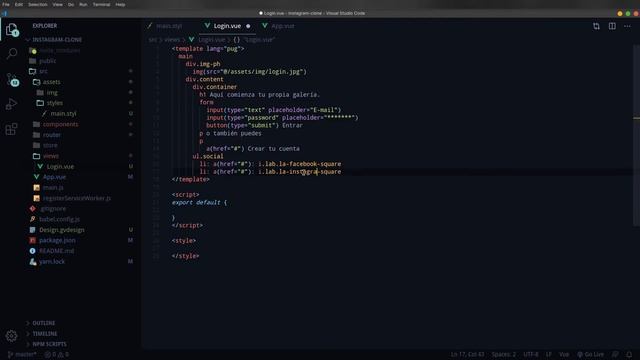
Task: Split the editor to the right
Action: pos(612,26)
